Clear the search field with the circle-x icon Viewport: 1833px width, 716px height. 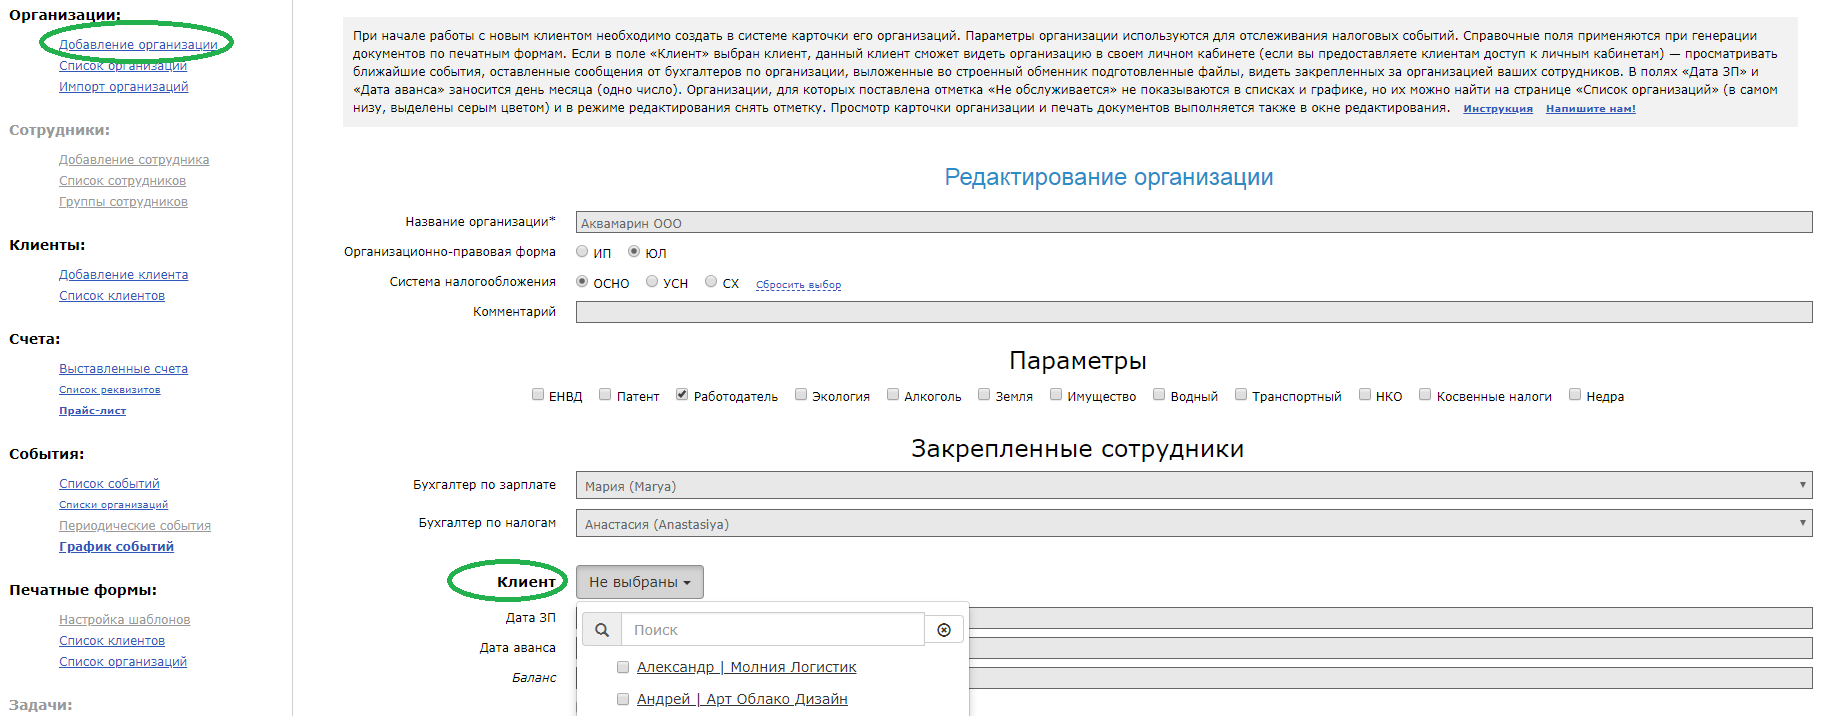944,630
